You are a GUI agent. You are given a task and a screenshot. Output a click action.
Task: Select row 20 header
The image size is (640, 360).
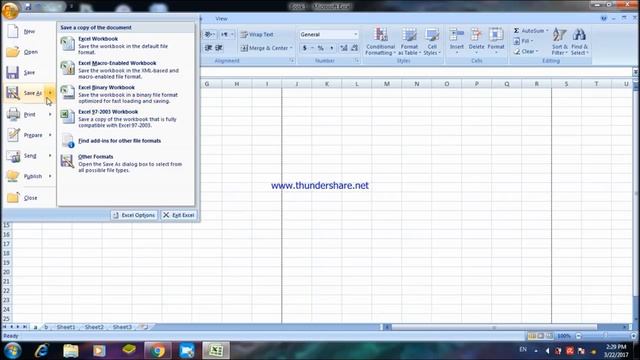point(6,272)
